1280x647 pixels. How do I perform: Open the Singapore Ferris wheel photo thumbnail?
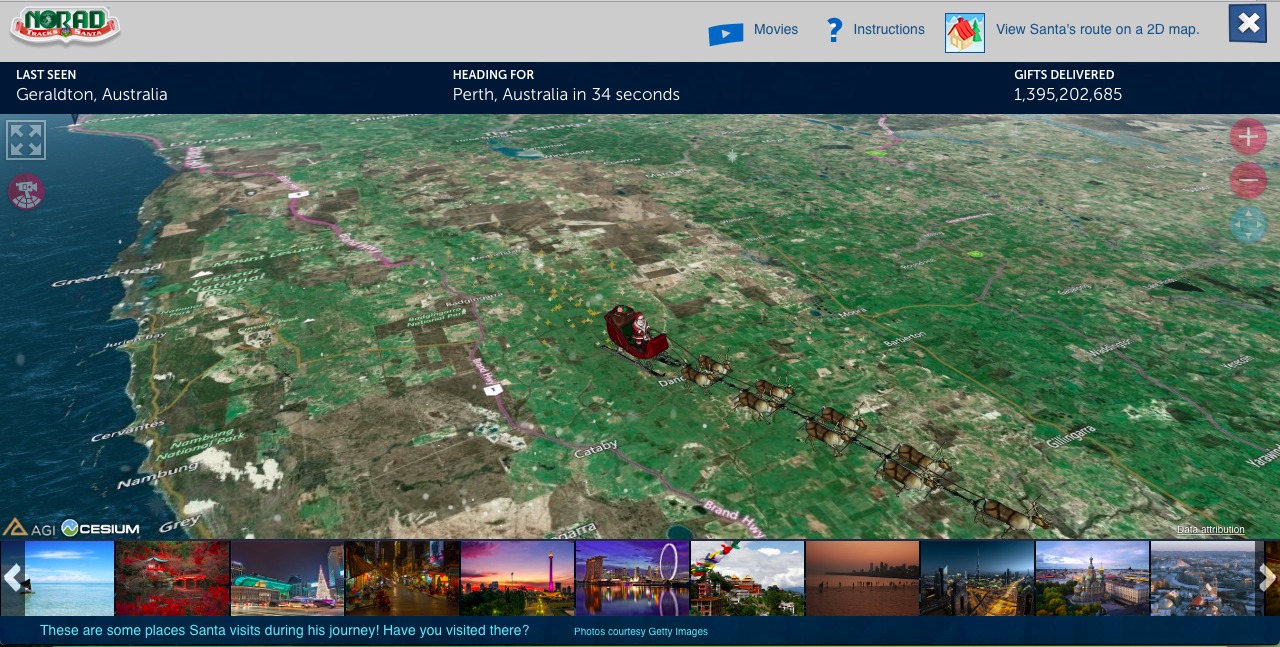click(632, 578)
